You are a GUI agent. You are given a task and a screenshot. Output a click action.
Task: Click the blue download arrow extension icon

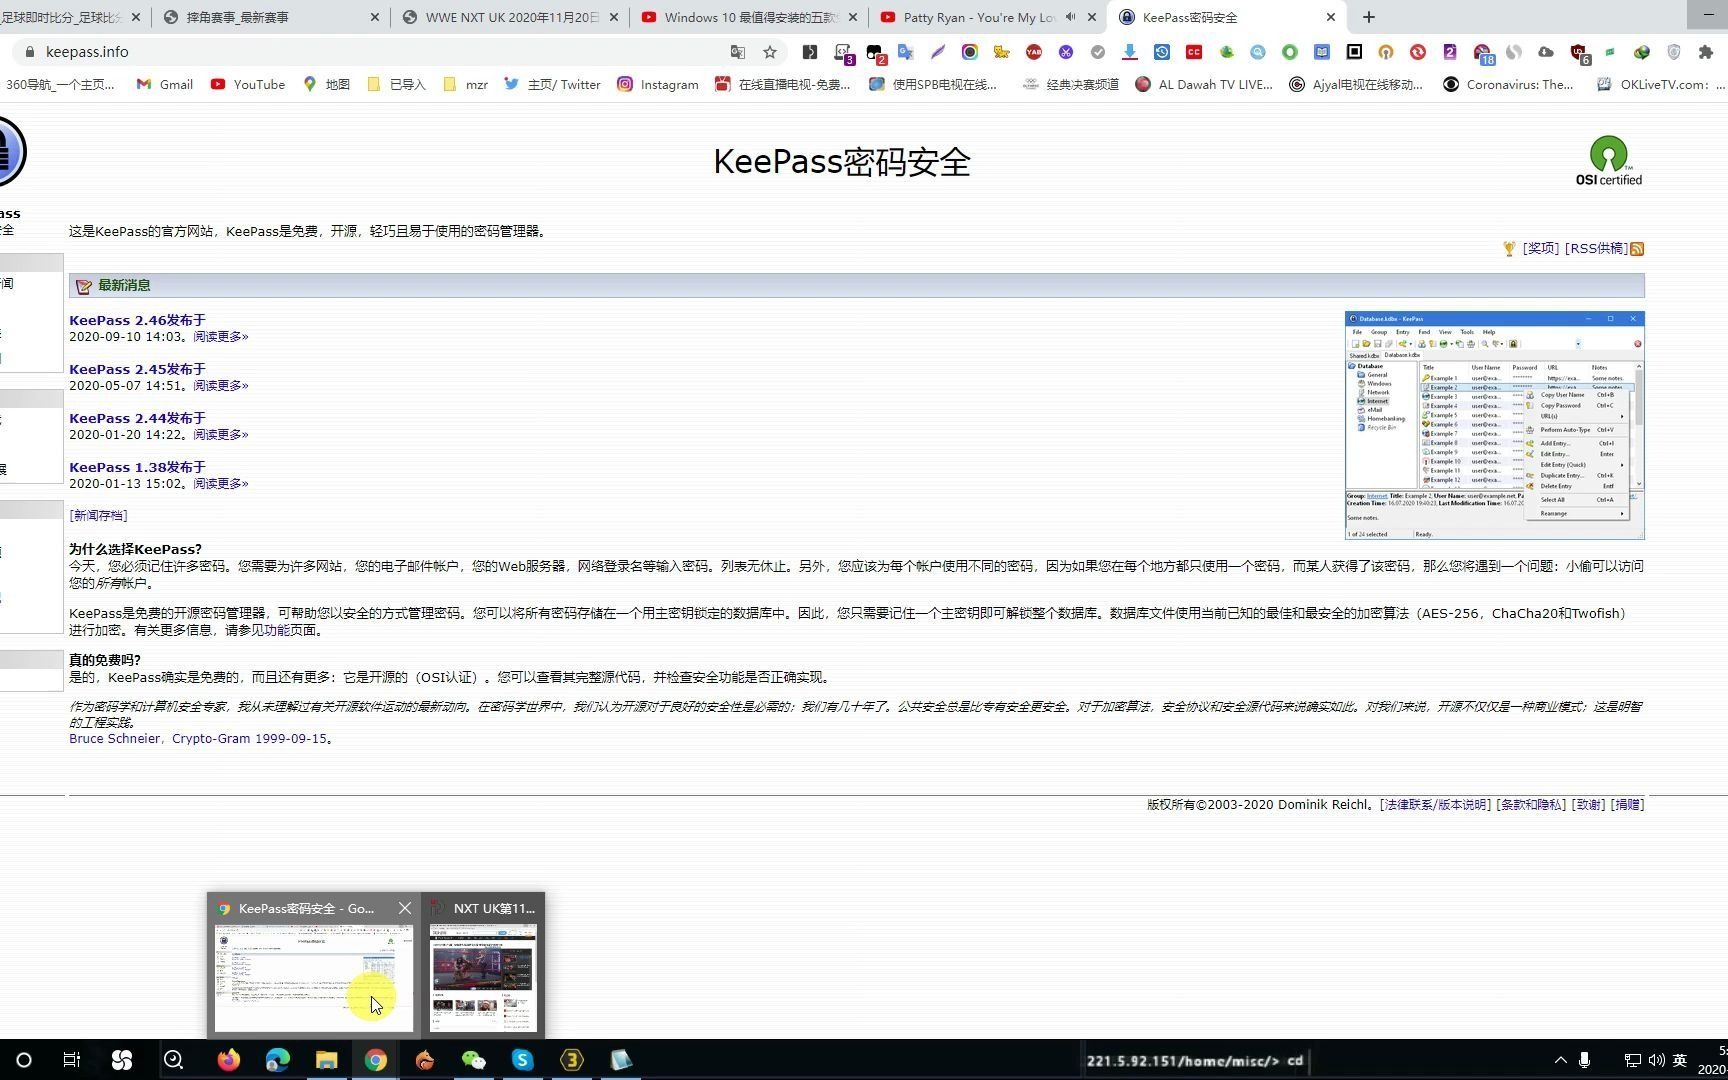(x=1129, y=52)
